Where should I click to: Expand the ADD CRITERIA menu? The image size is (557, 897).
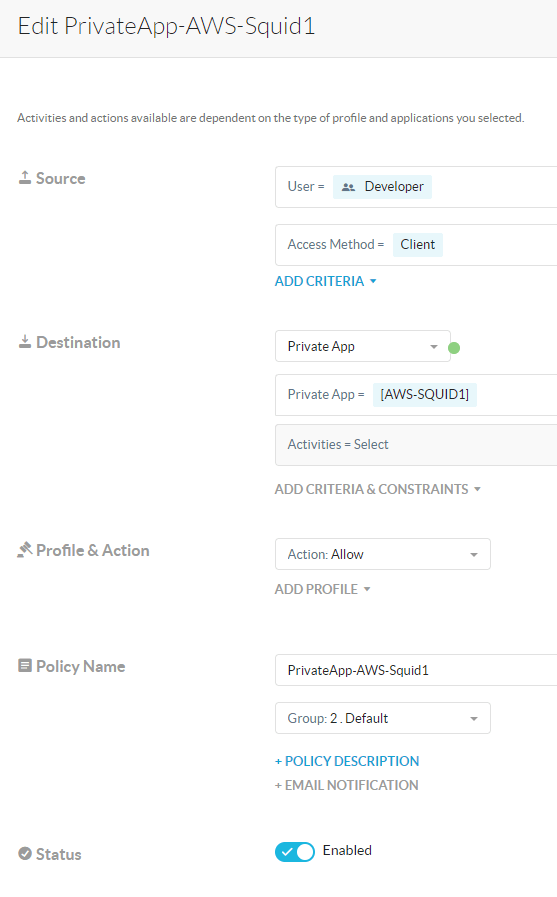325,281
